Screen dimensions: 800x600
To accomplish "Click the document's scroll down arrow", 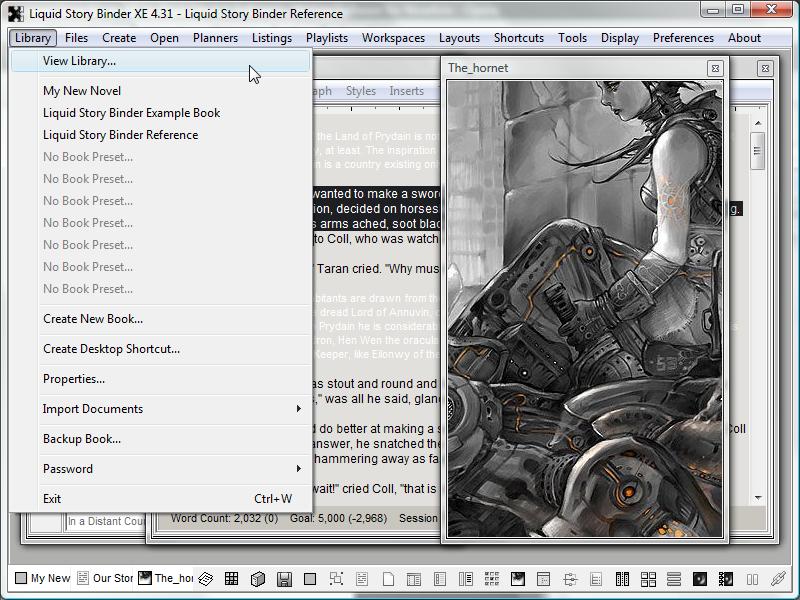I will [x=757, y=497].
